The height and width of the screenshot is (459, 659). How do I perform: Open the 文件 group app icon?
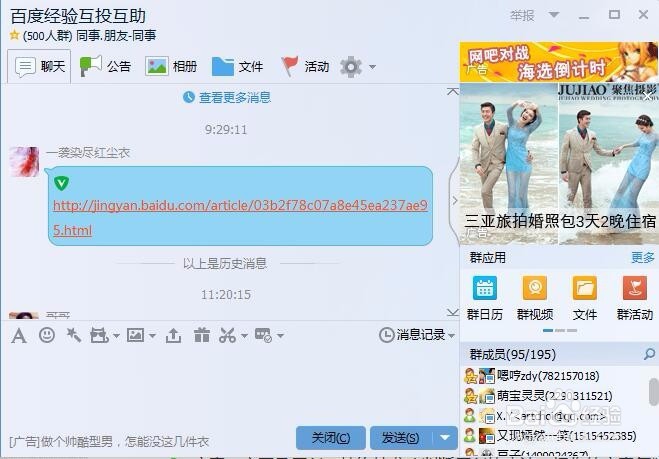(x=585, y=288)
